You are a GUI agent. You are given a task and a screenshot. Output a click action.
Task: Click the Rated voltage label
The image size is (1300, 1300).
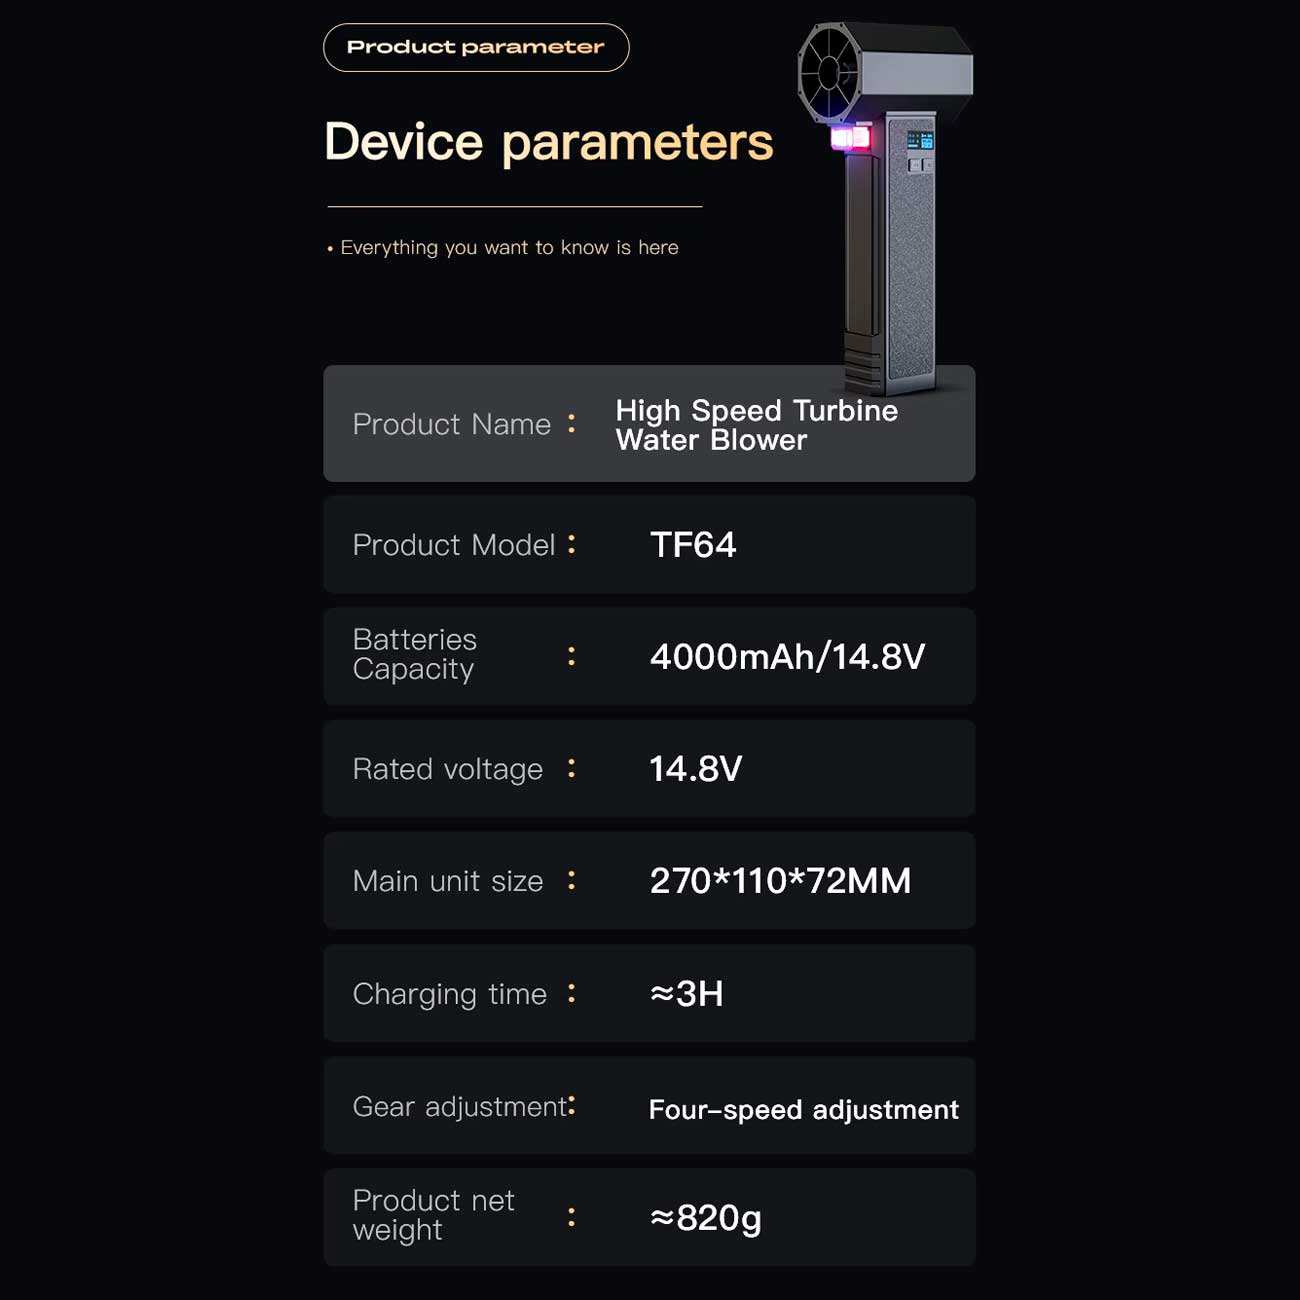click(x=448, y=769)
